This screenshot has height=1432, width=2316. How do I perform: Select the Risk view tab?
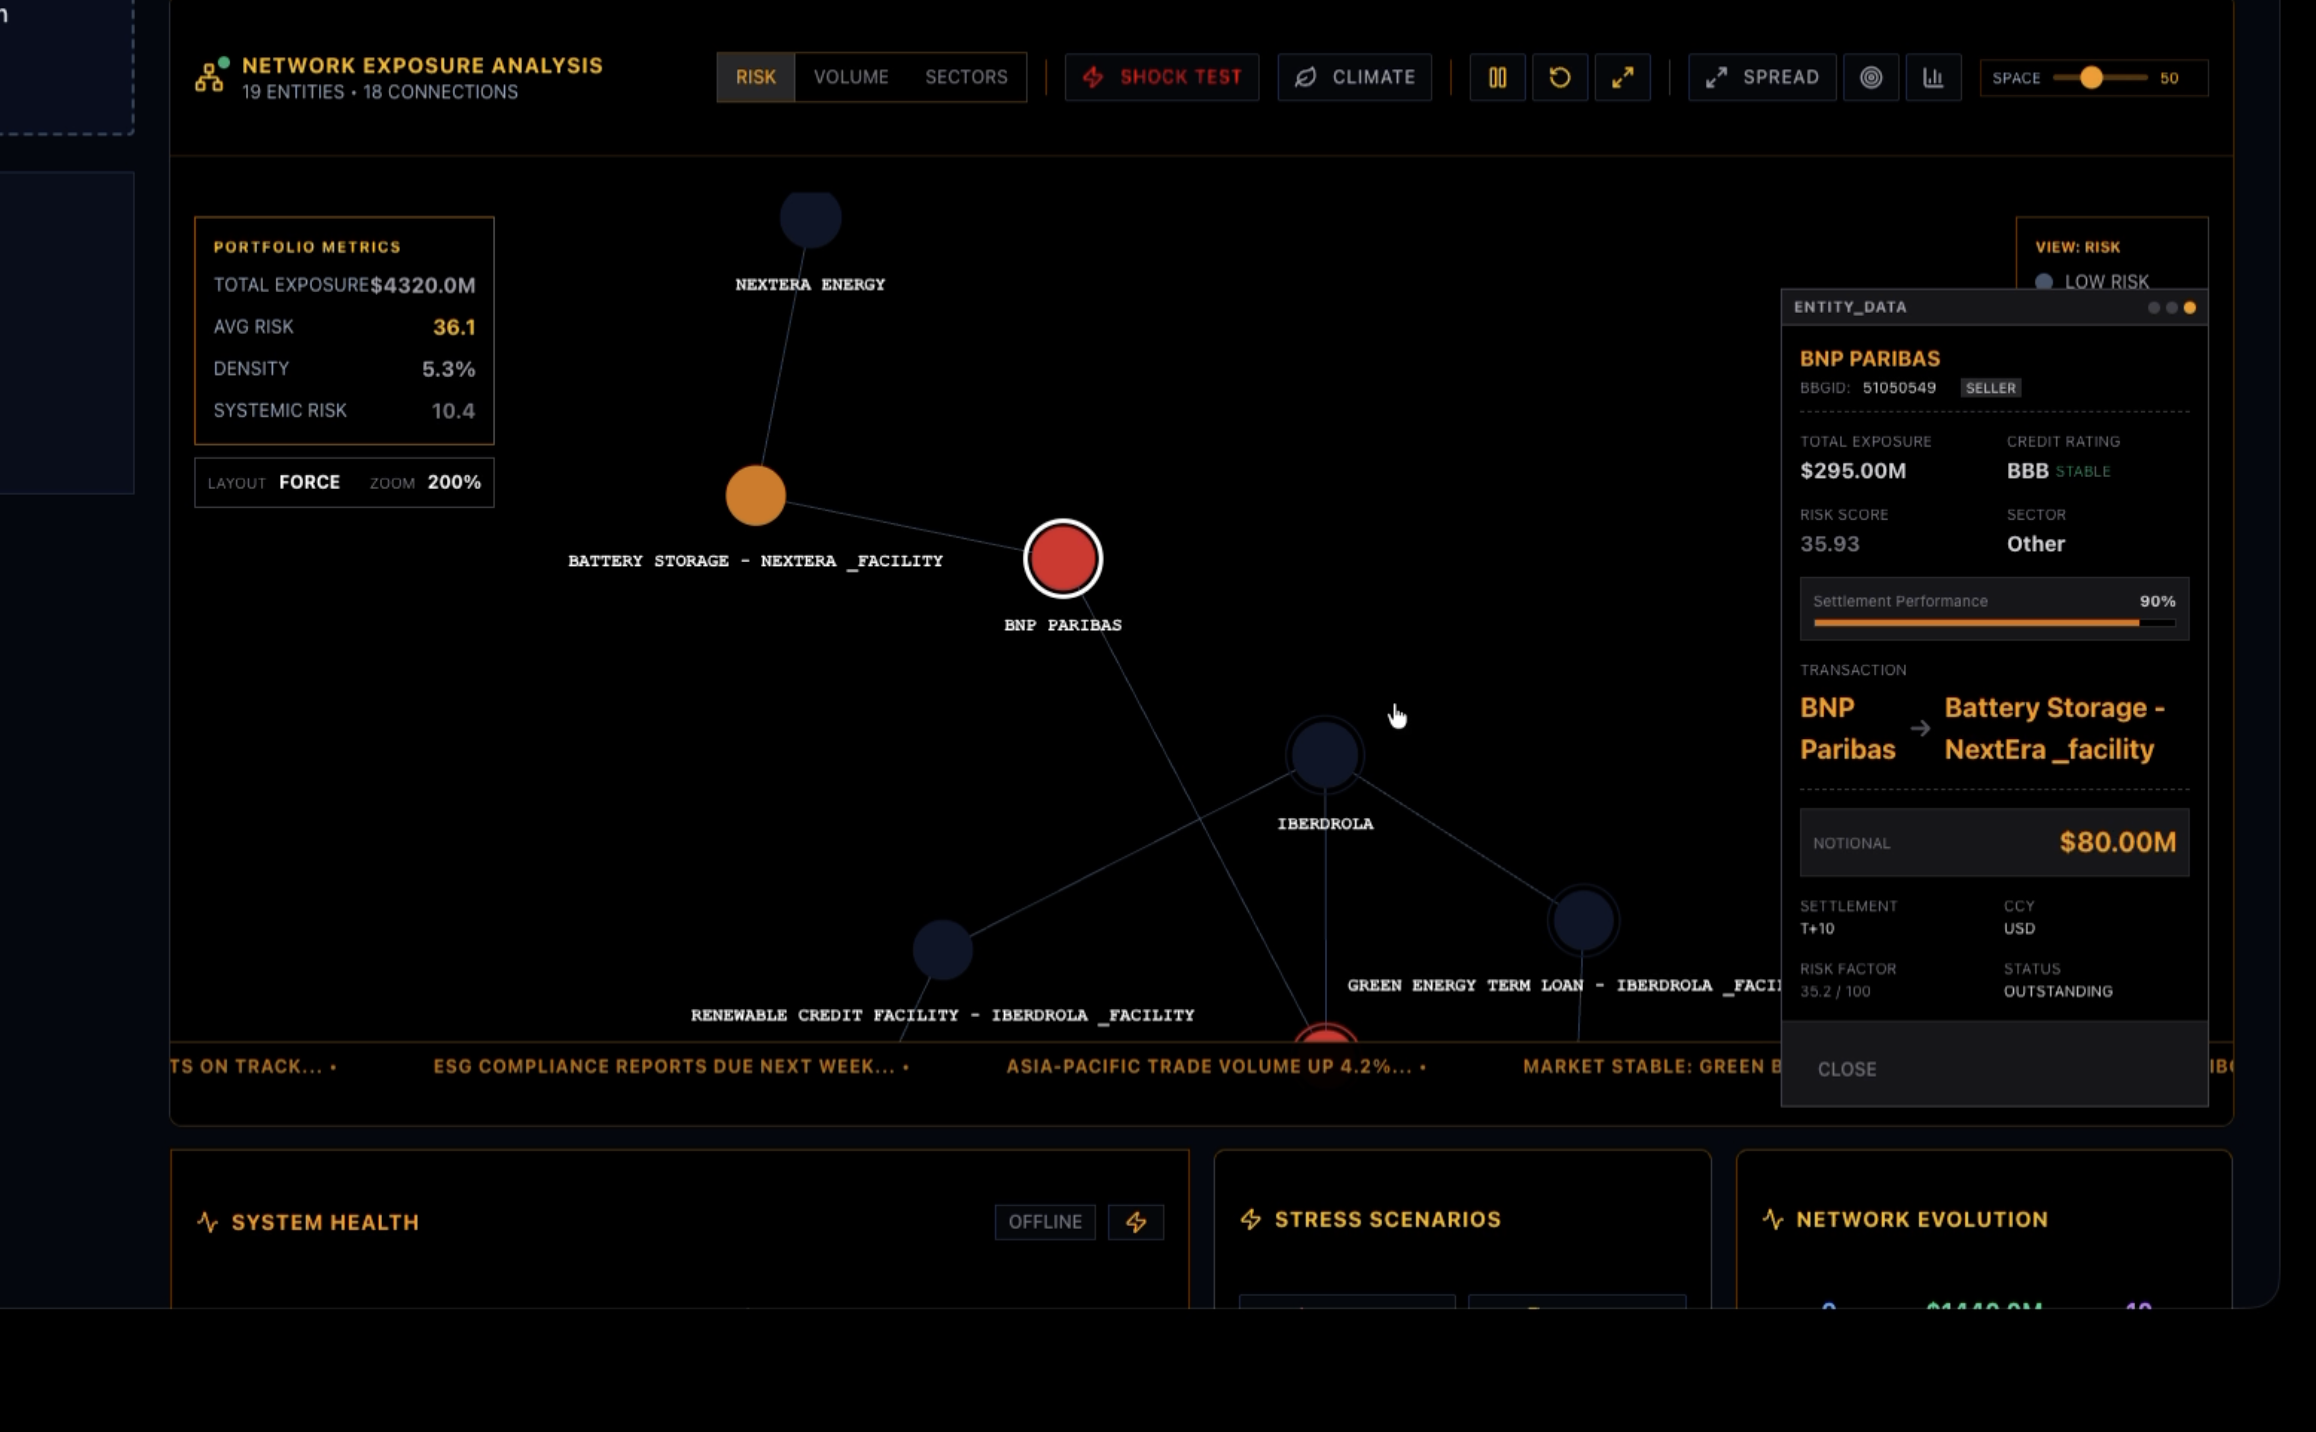coord(756,77)
